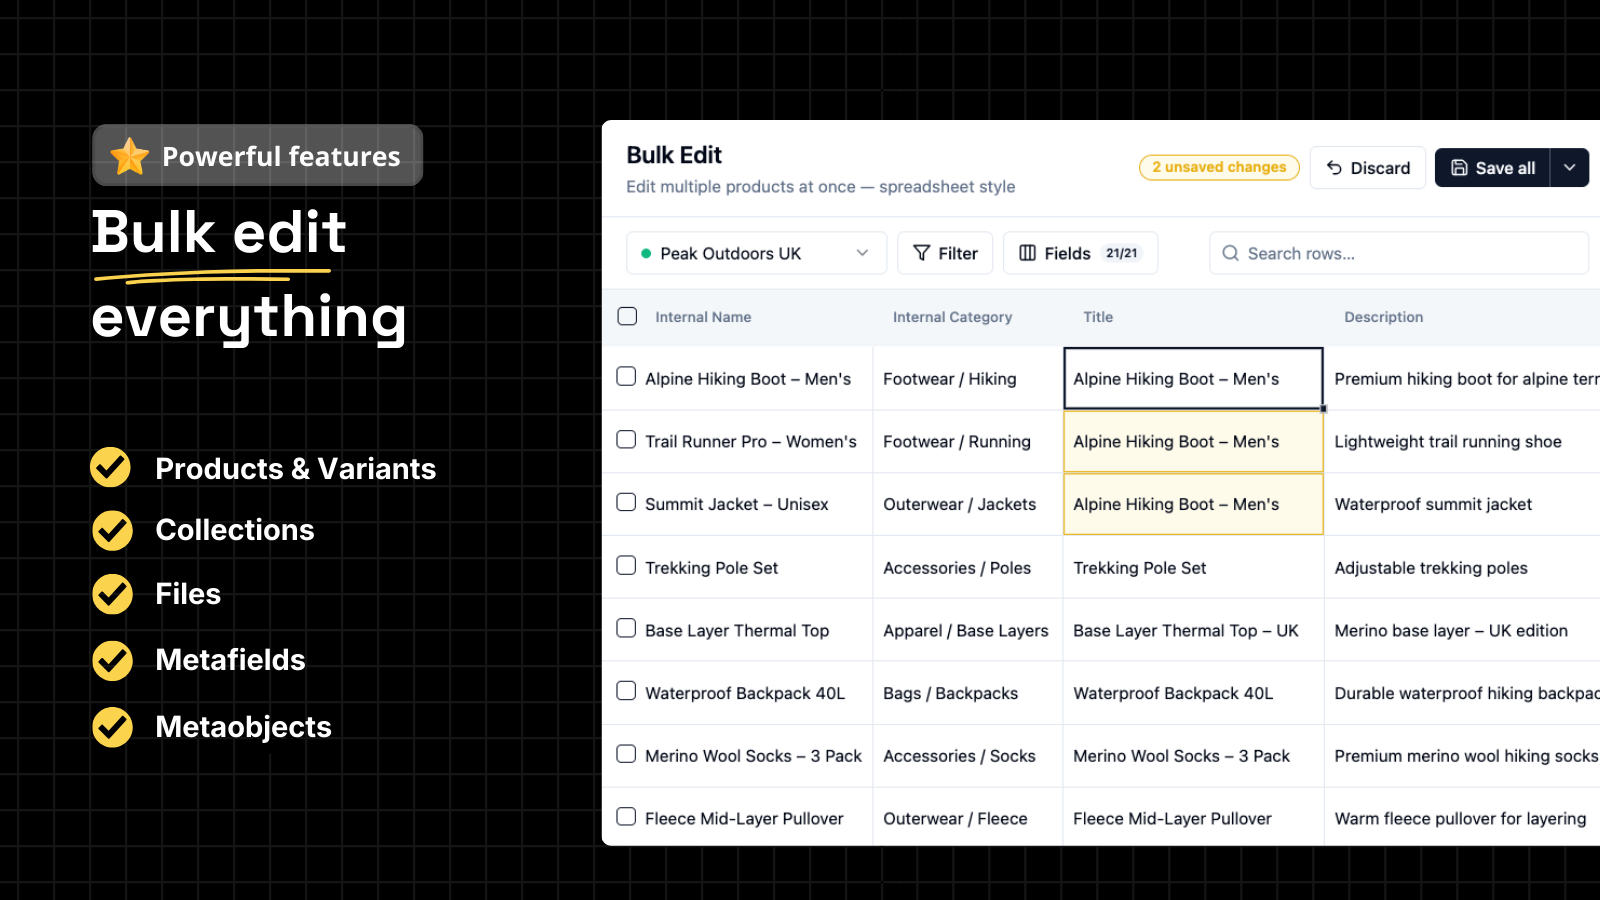The image size is (1600, 900).
Task: Click the Title column header
Action: coord(1097,317)
